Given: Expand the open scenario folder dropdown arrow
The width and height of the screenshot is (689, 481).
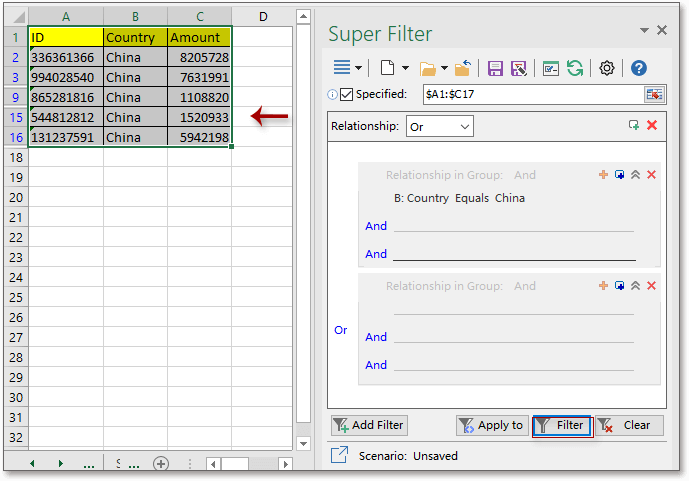Looking at the screenshot, I should 445,68.
